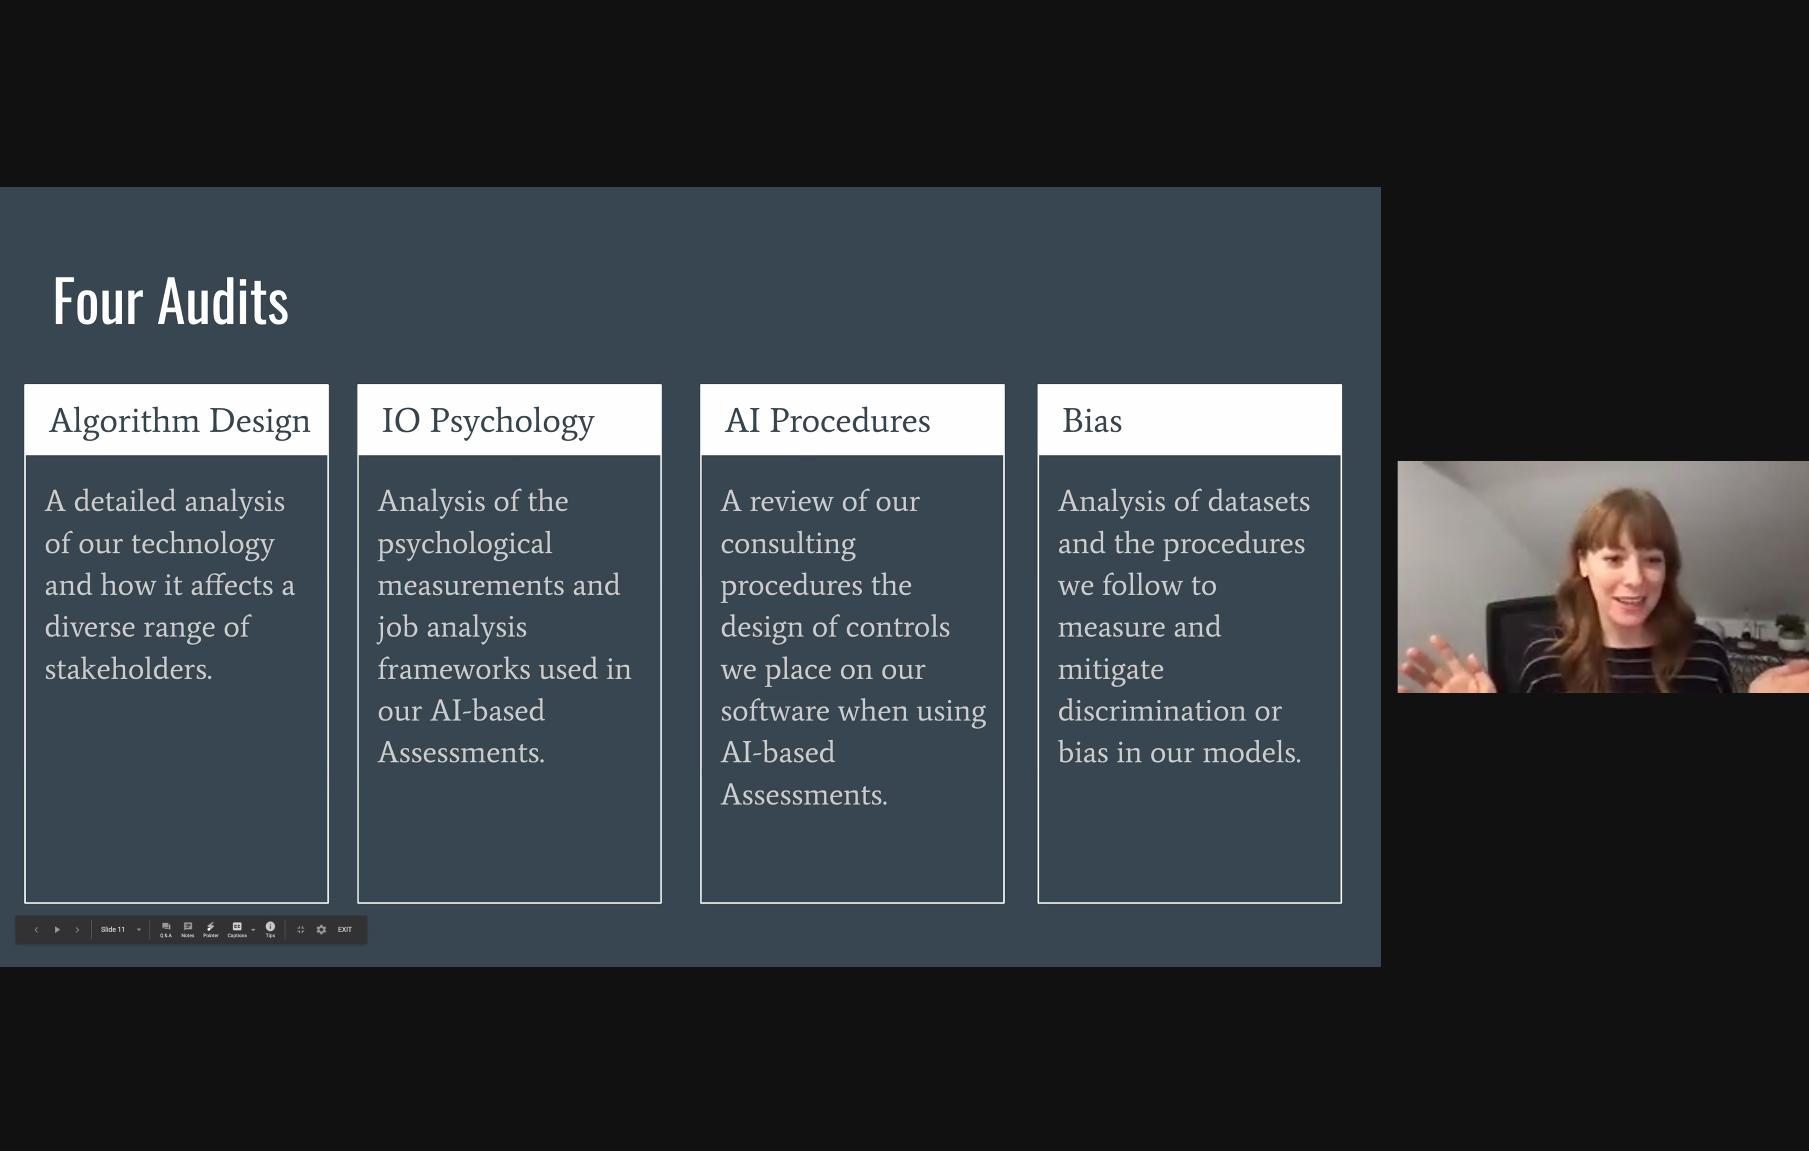Expand the caption options arrow
Viewport: 1809px width, 1151px height.
point(253,930)
